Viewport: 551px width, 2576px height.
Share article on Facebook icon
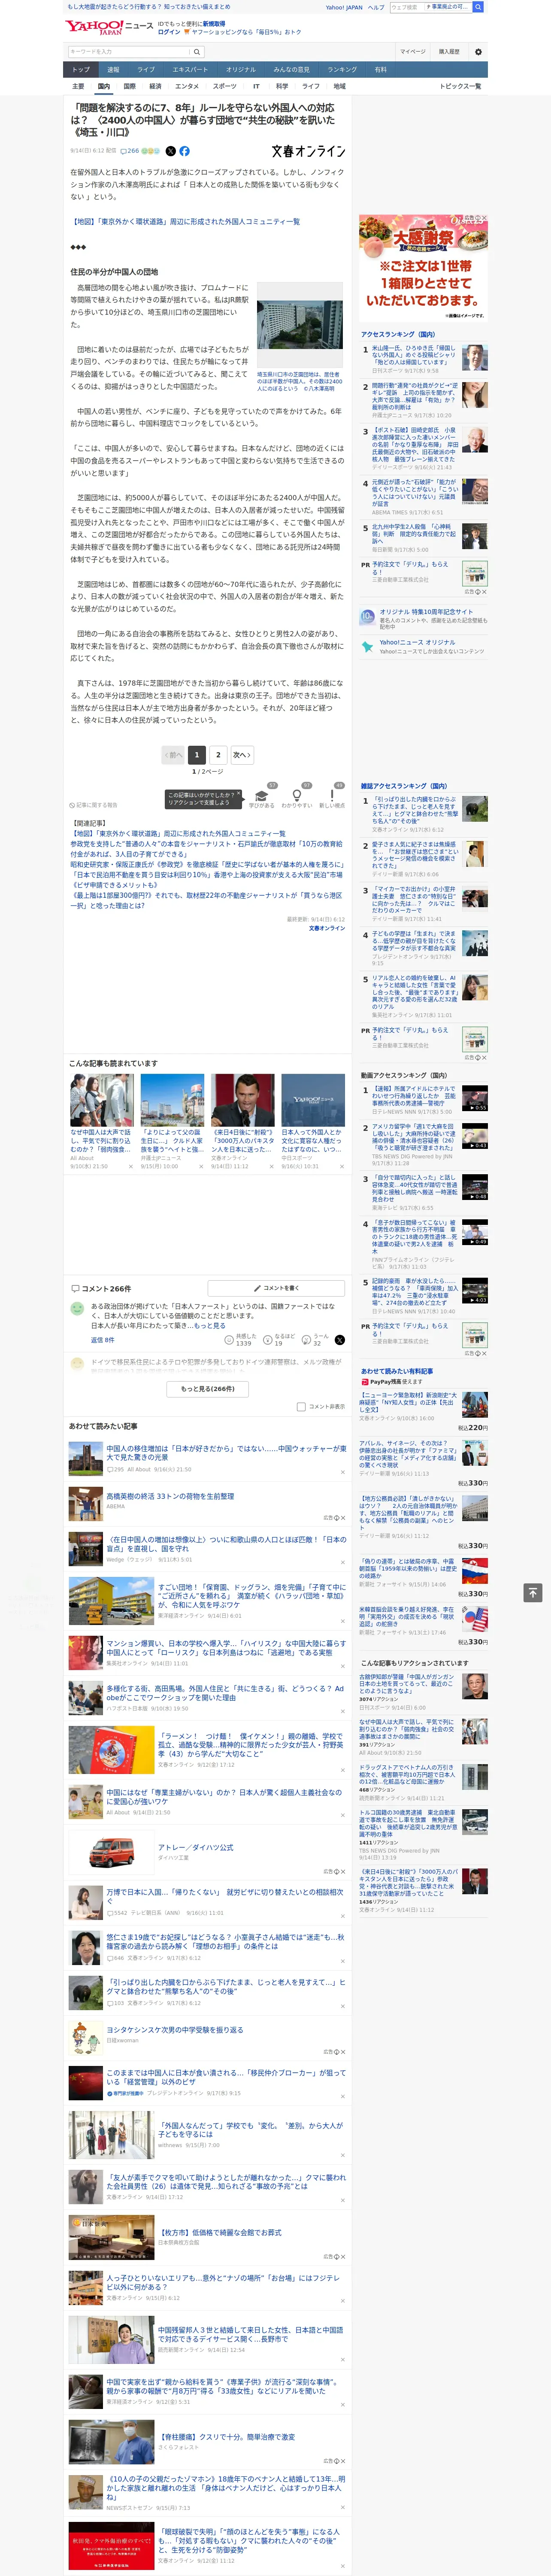(x=184, y=151)
